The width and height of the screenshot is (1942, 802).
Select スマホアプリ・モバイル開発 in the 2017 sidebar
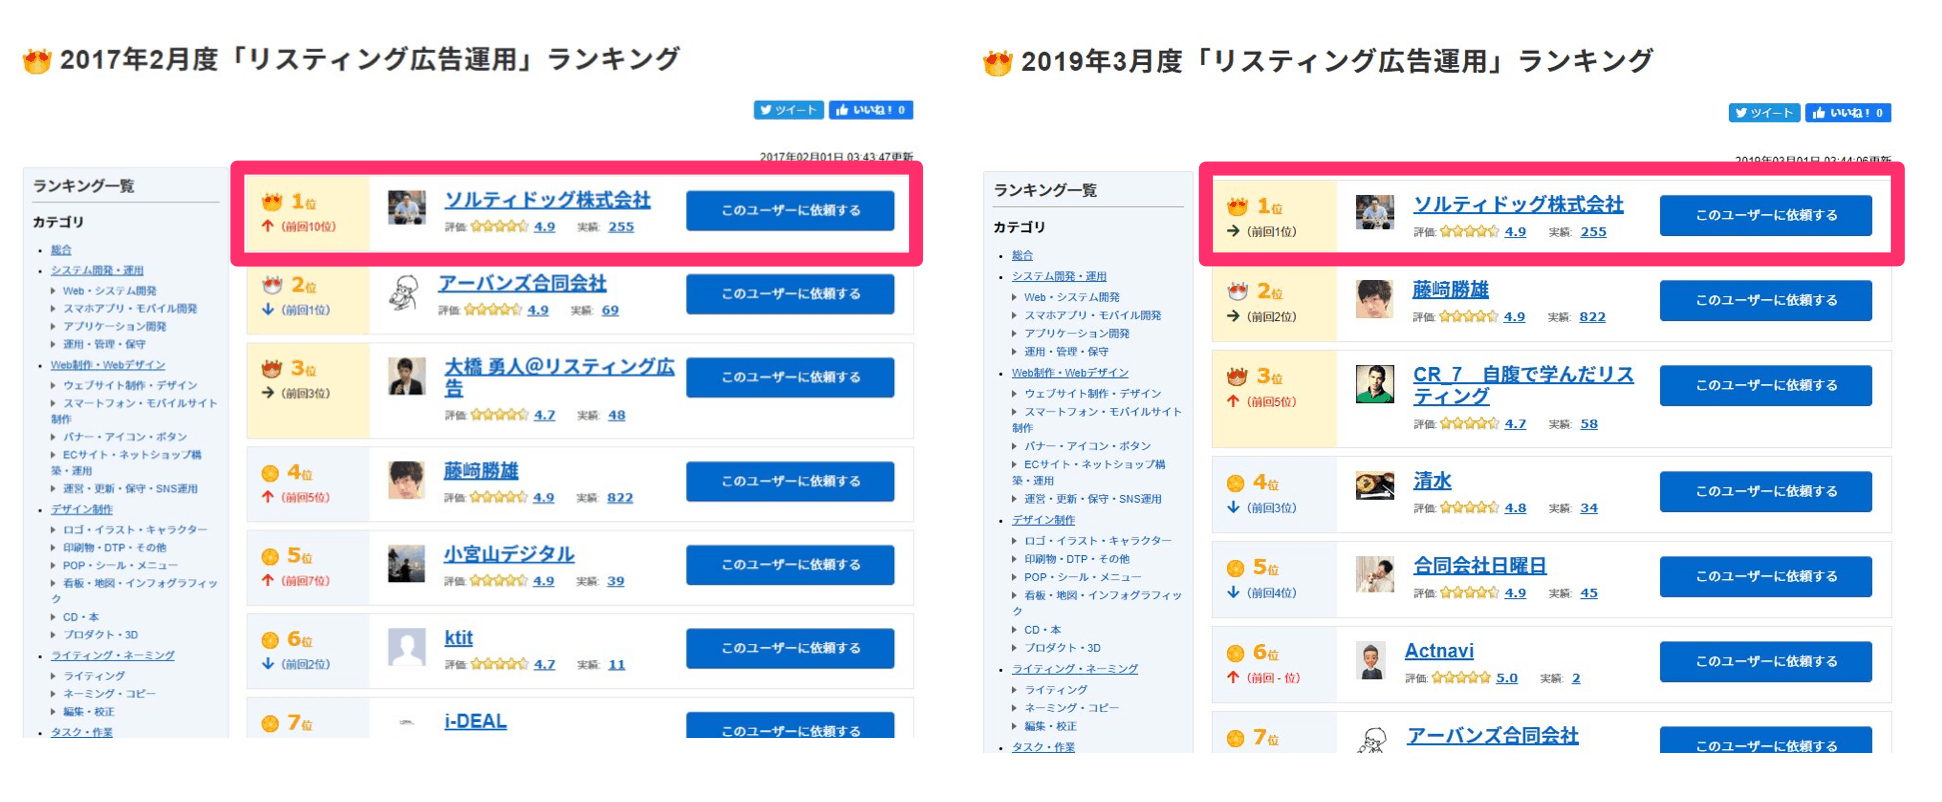(x=130, y=309)
